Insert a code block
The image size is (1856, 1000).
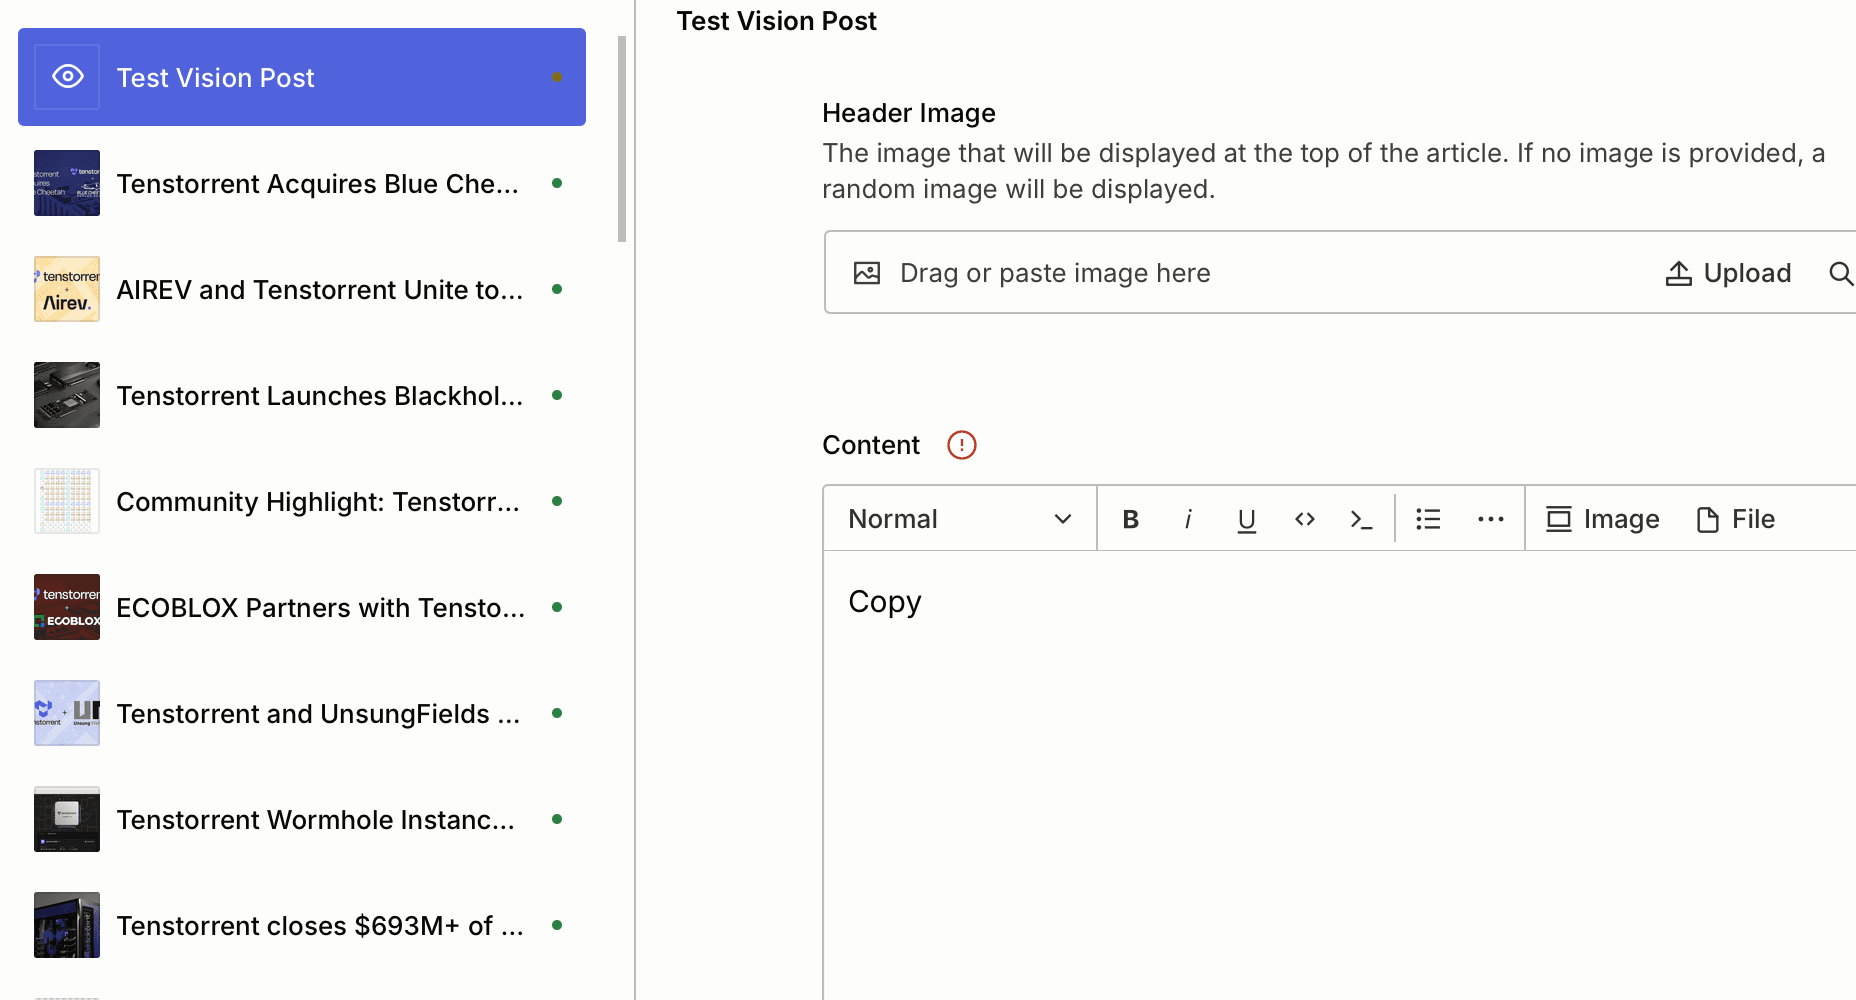1361,519
